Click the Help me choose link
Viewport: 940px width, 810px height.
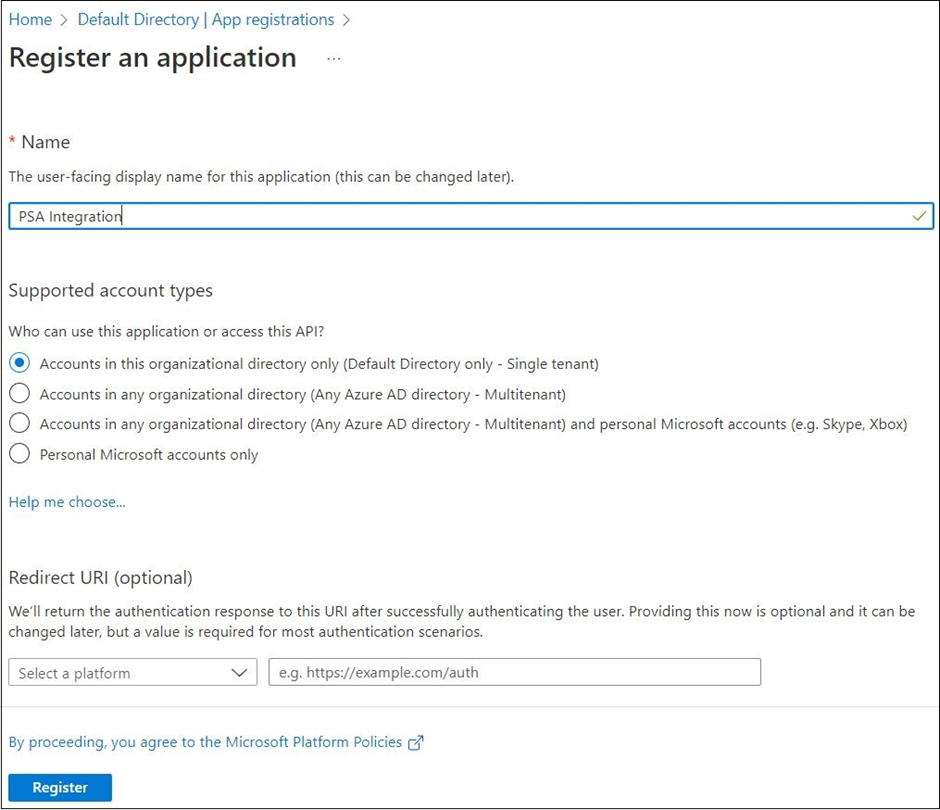point(67,502)
